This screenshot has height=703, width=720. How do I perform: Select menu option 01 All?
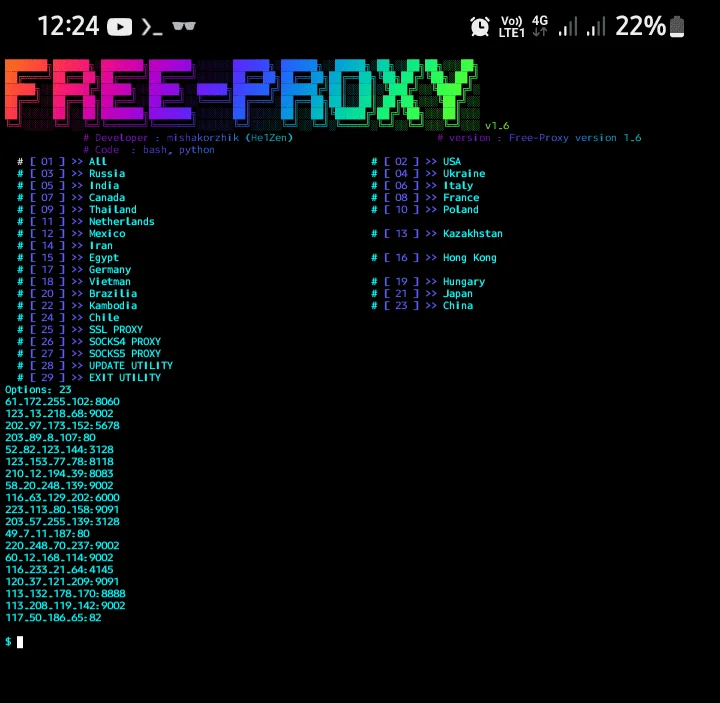tap(62, 162)
